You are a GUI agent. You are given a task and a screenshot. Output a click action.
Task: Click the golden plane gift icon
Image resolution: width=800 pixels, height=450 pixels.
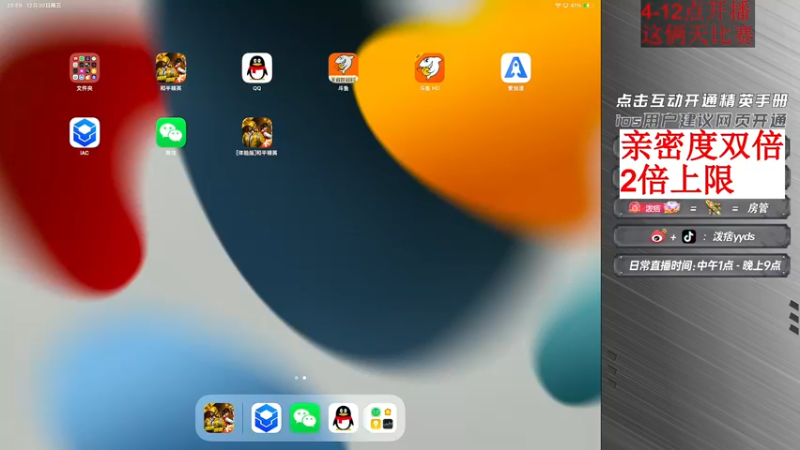coord(713,208)
